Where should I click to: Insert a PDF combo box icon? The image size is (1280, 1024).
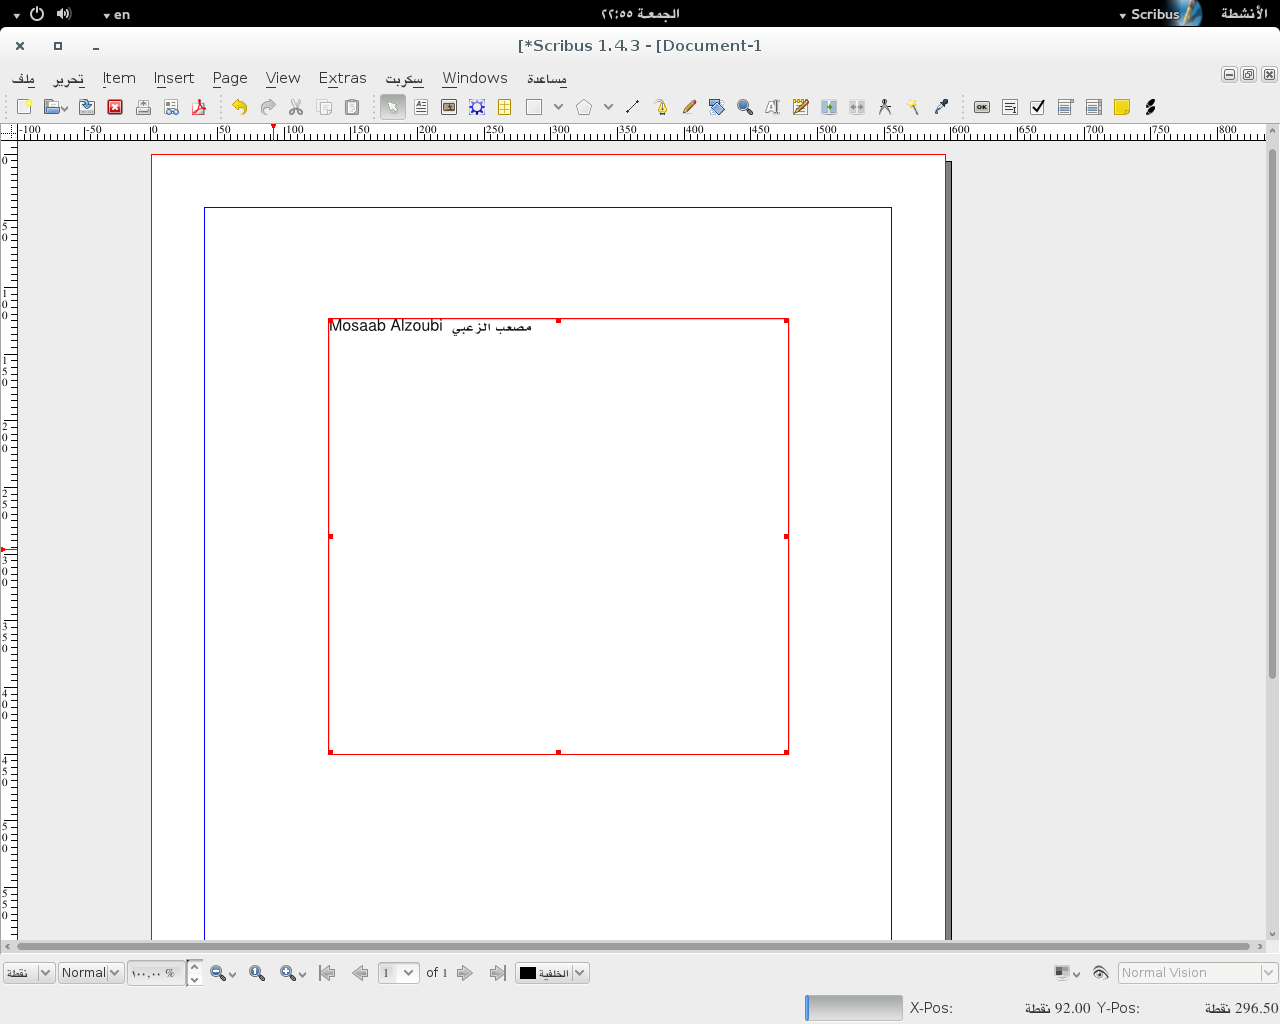pos(1066,107)
